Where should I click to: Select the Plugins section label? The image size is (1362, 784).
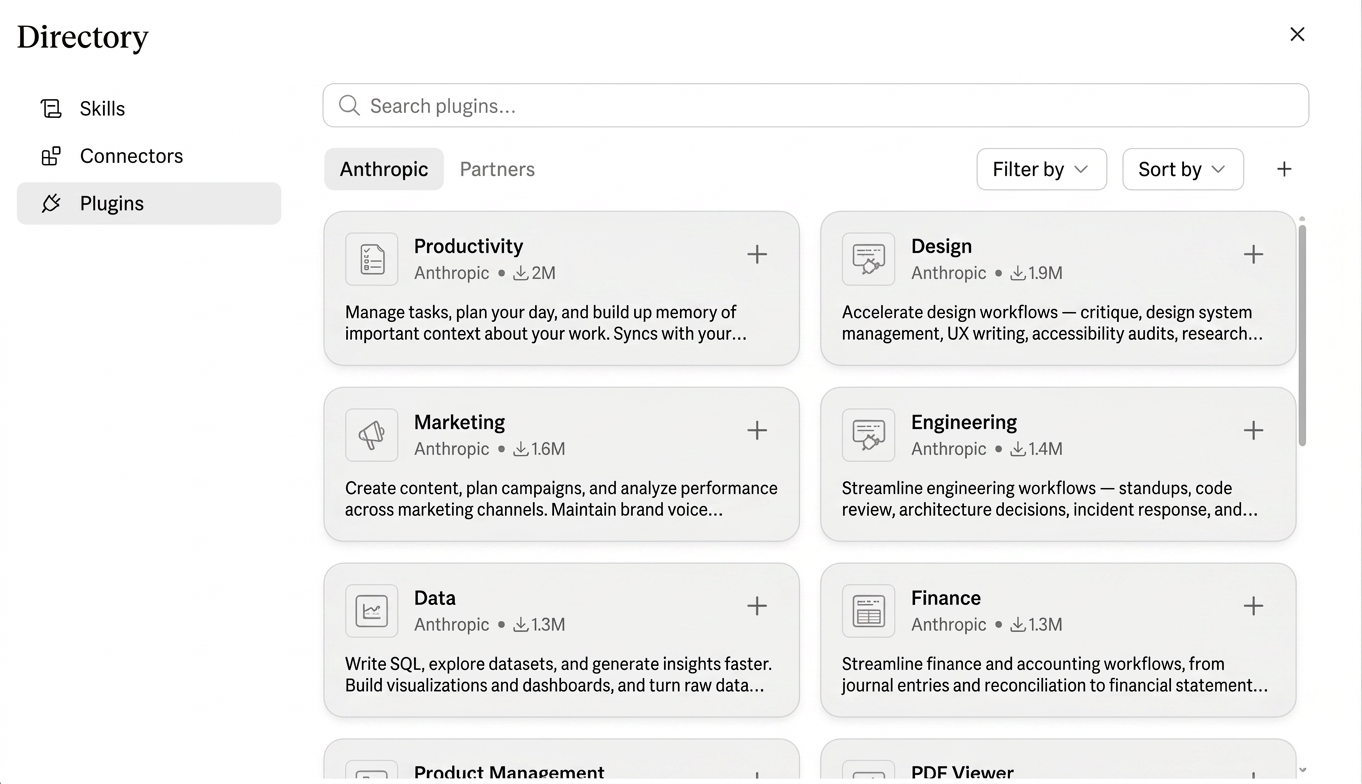point(112,203)
